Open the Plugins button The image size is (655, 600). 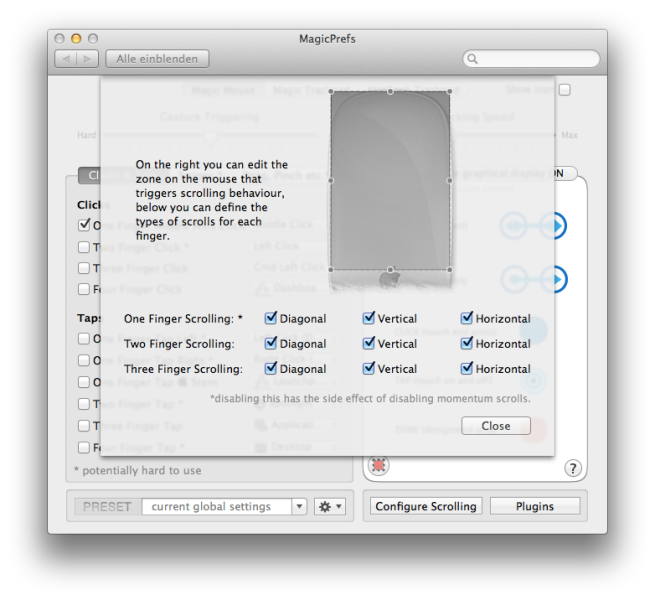535,506
